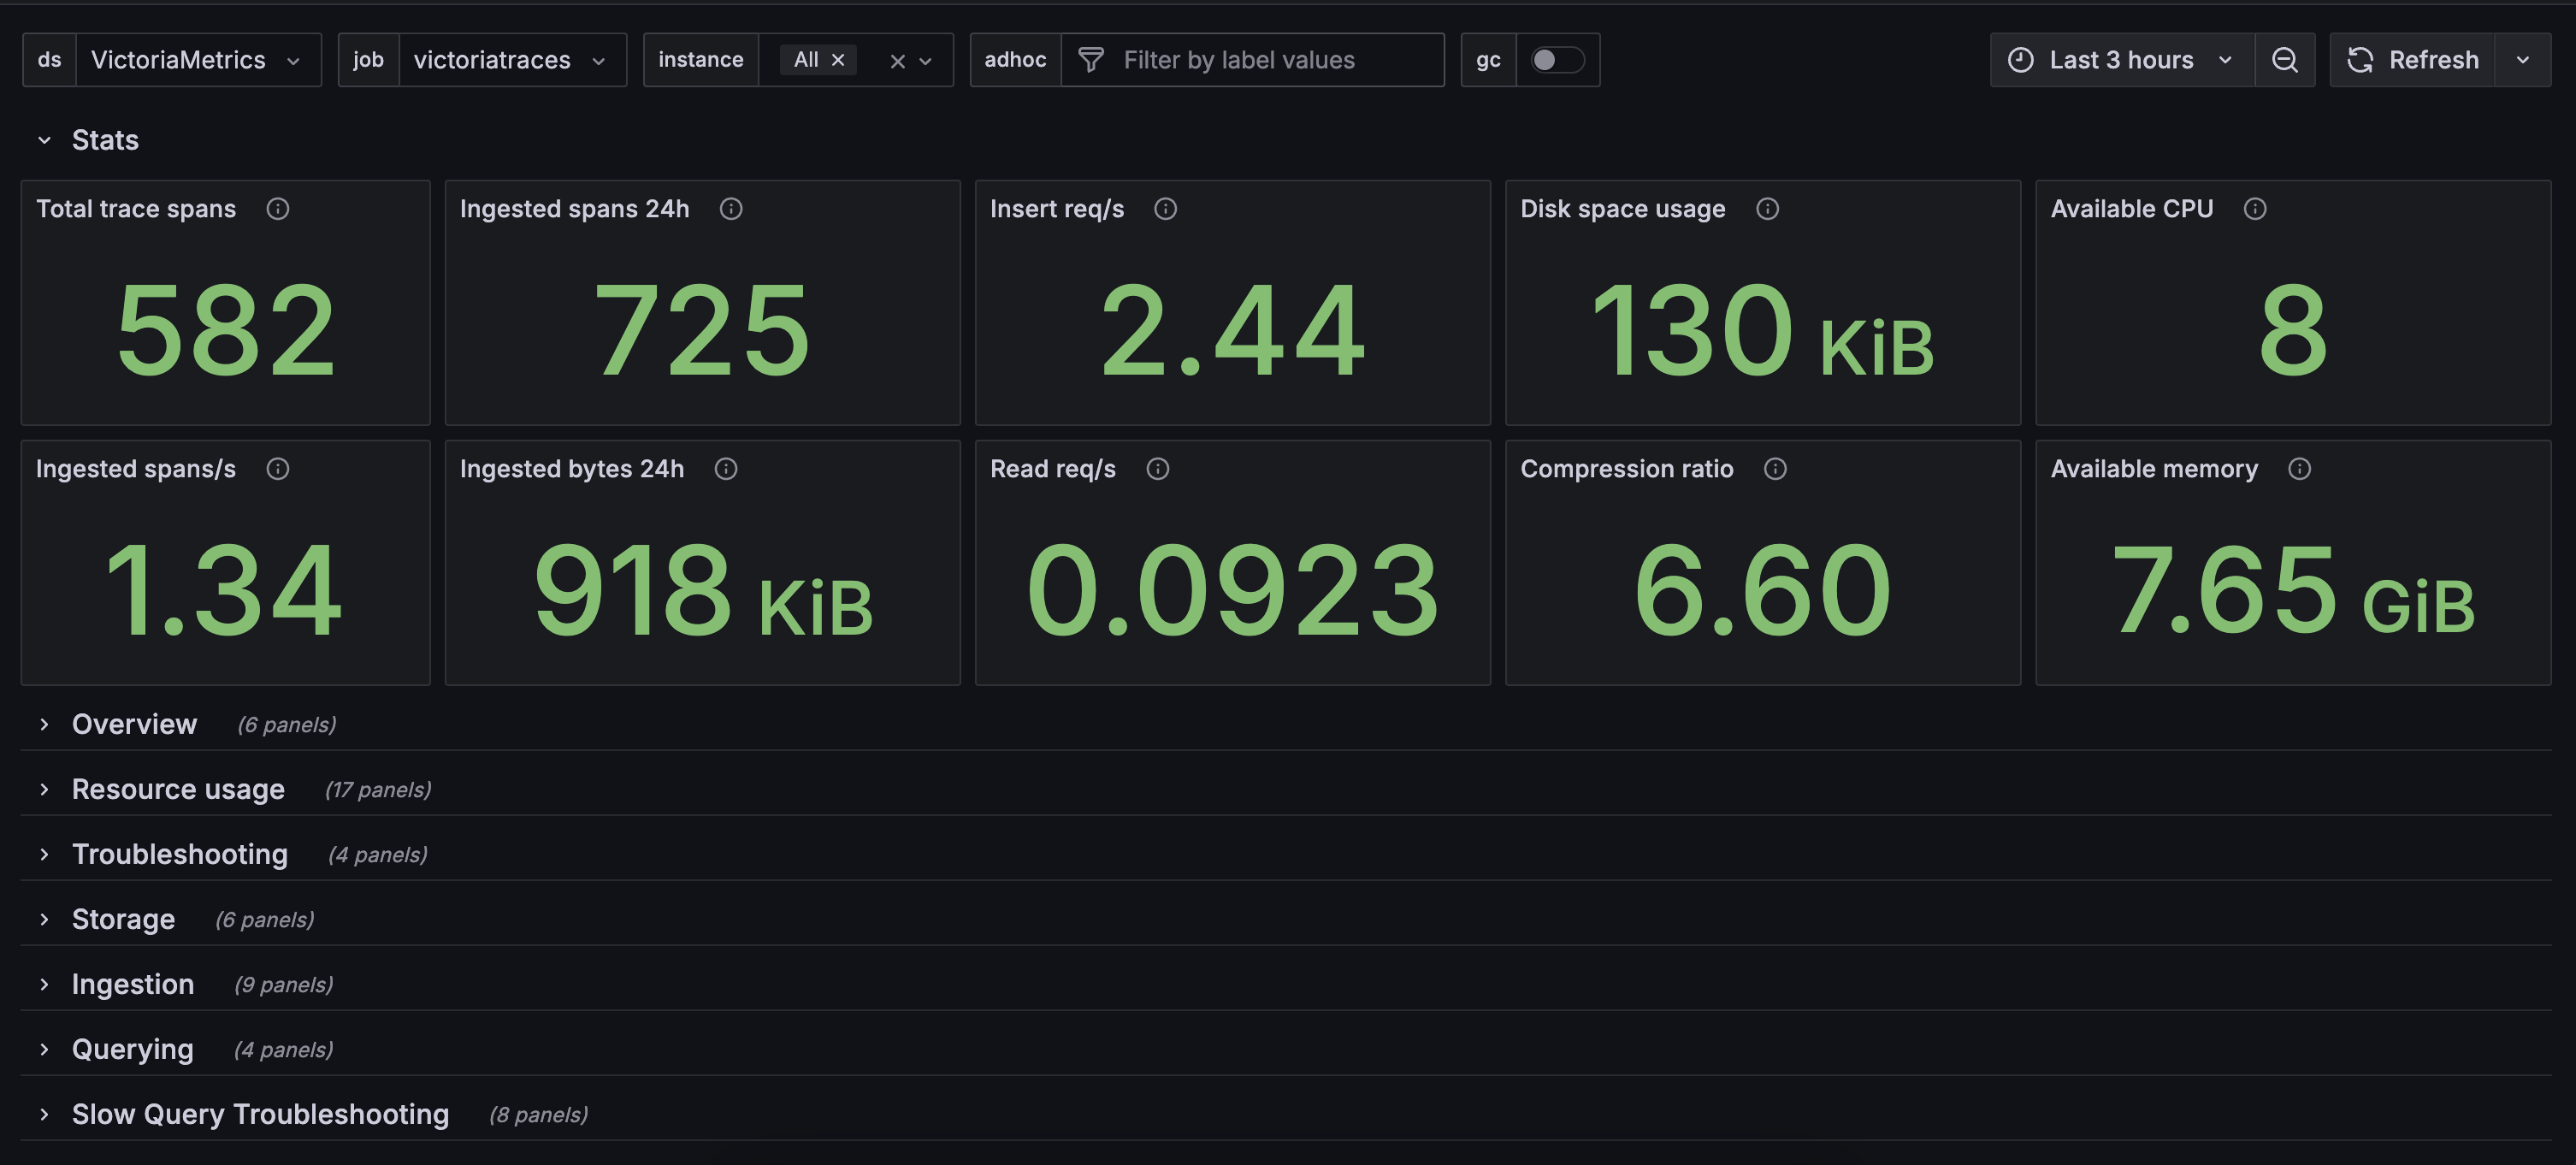This screenshot has height=1165, width=2576.
Task: Open the VictoriaMetrics datasource dropdown
Action: [x=197, y=60]
